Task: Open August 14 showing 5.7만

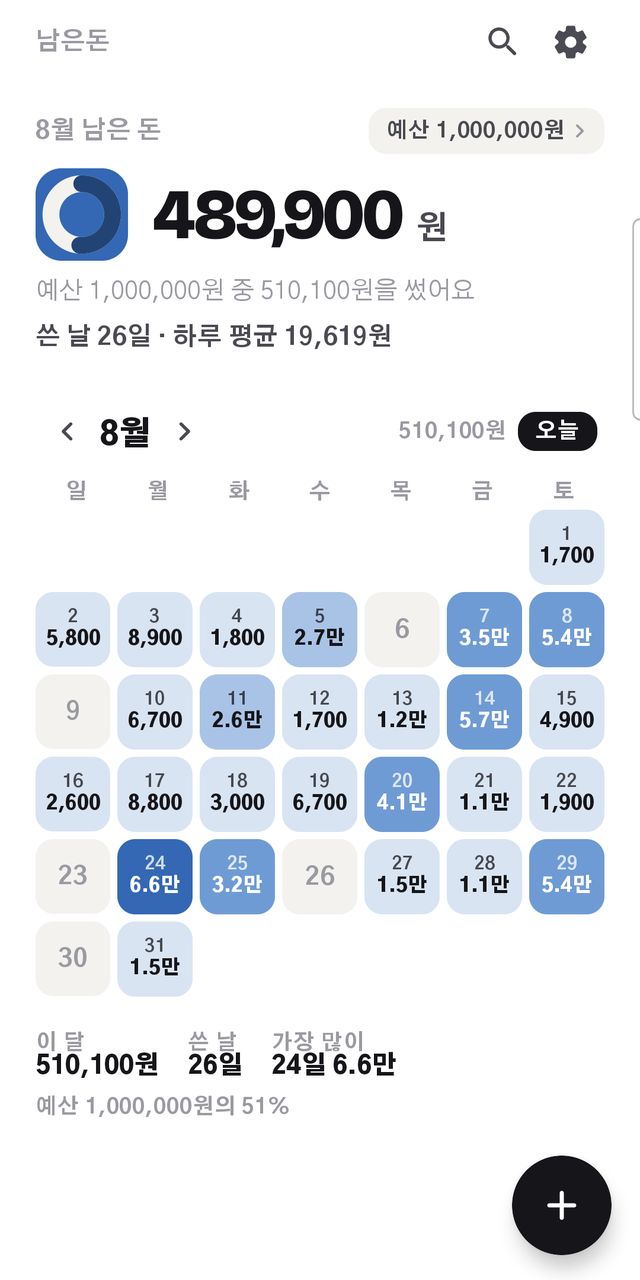Action: coord(484,711)
